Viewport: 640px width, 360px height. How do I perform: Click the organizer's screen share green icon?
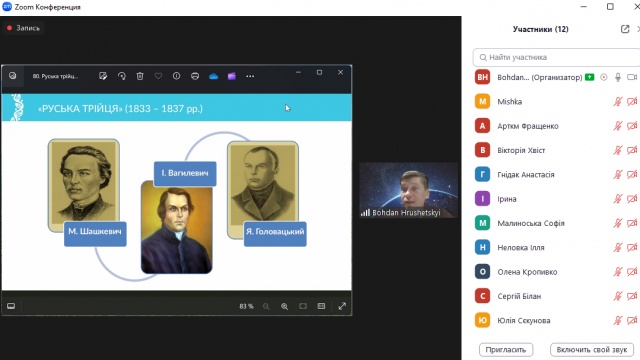click(589, 77)
